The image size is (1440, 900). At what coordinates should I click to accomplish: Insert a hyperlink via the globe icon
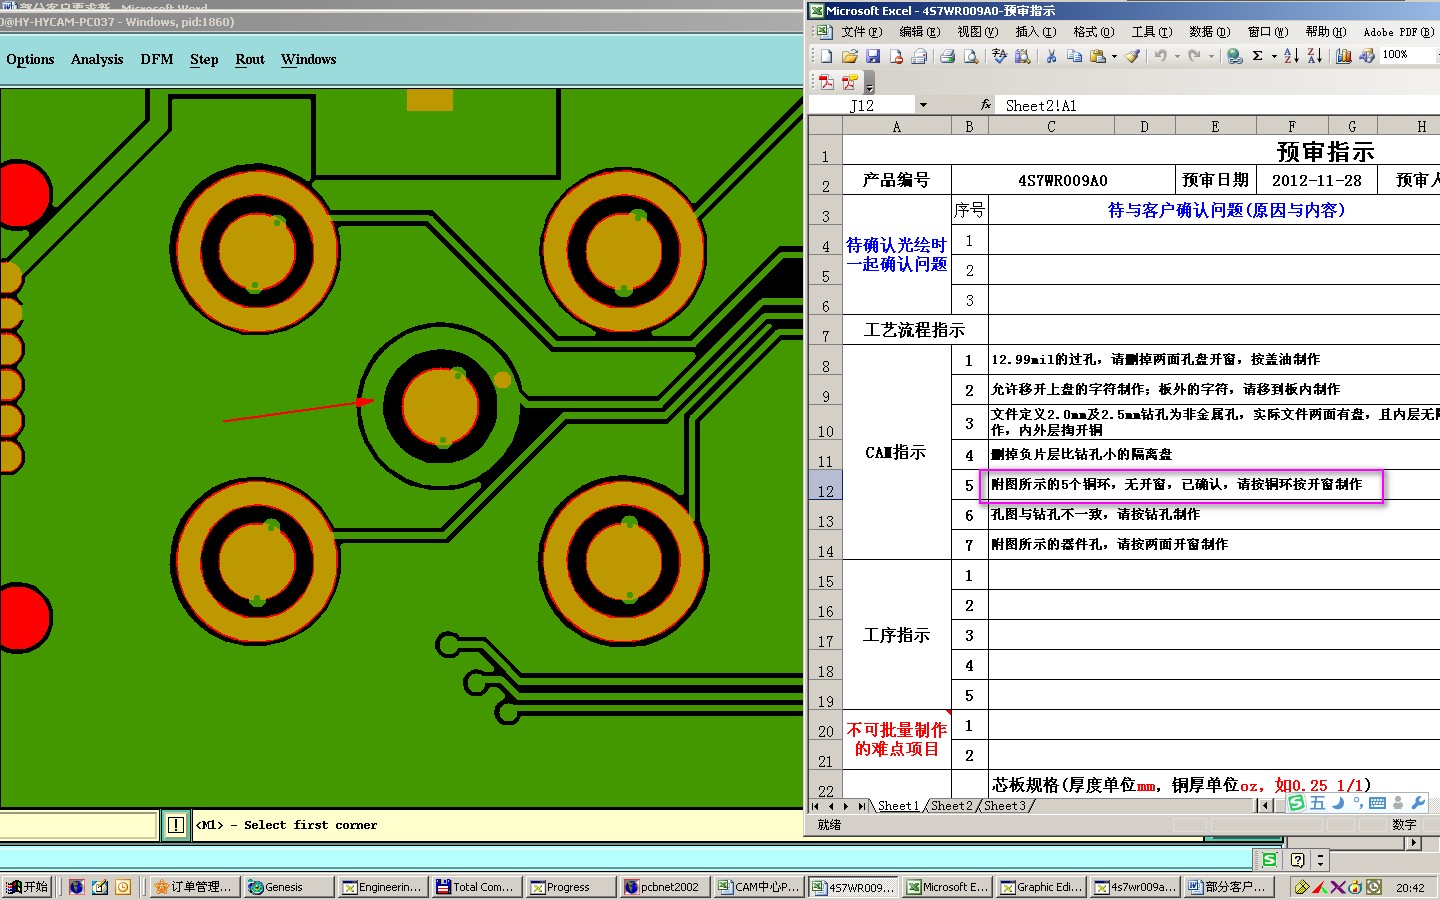pos(1234,56)
